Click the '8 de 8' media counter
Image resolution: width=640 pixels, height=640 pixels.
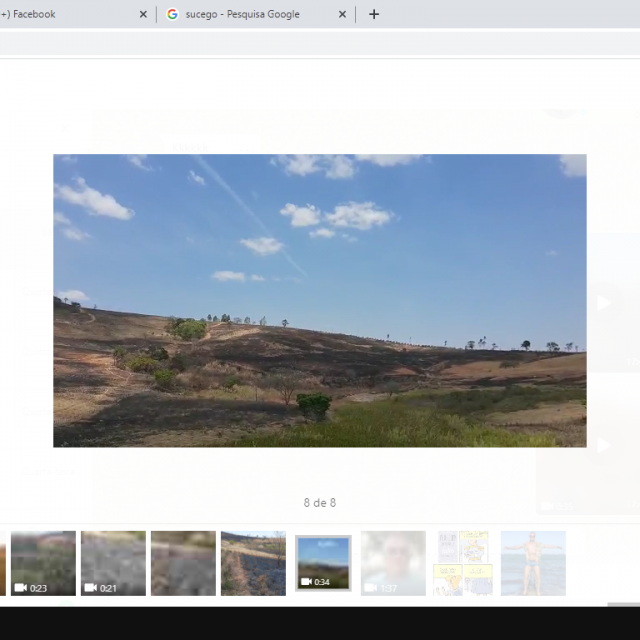tap(320, 502)
